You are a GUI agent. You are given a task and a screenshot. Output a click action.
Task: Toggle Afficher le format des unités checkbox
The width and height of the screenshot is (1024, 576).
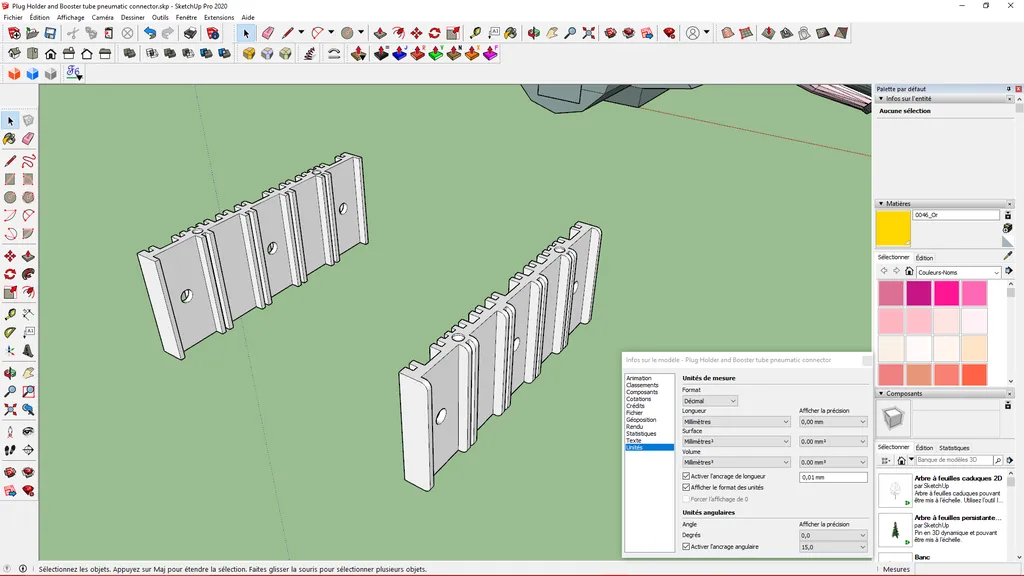686,488
